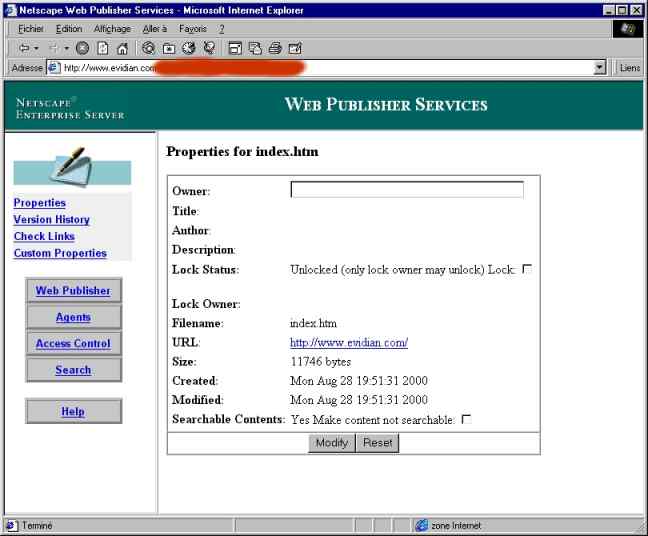648x536 pixels.
Task: Click the 'Terminé' status bar text
Action: click(37, 526)
